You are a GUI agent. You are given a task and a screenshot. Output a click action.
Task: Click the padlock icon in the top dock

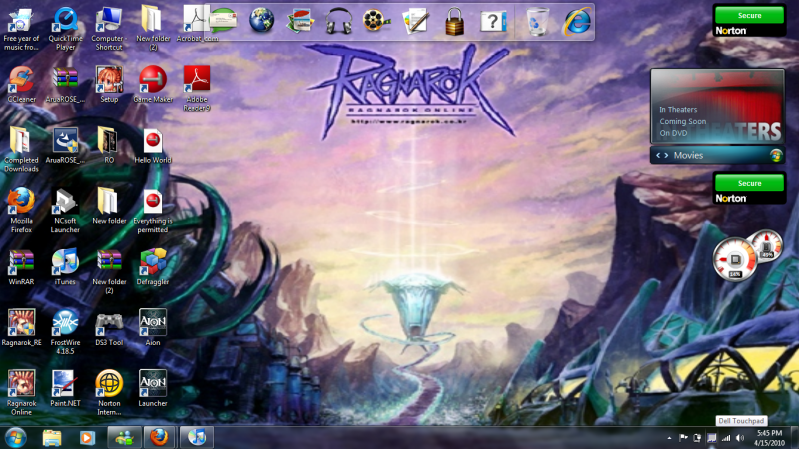(455, 20)
